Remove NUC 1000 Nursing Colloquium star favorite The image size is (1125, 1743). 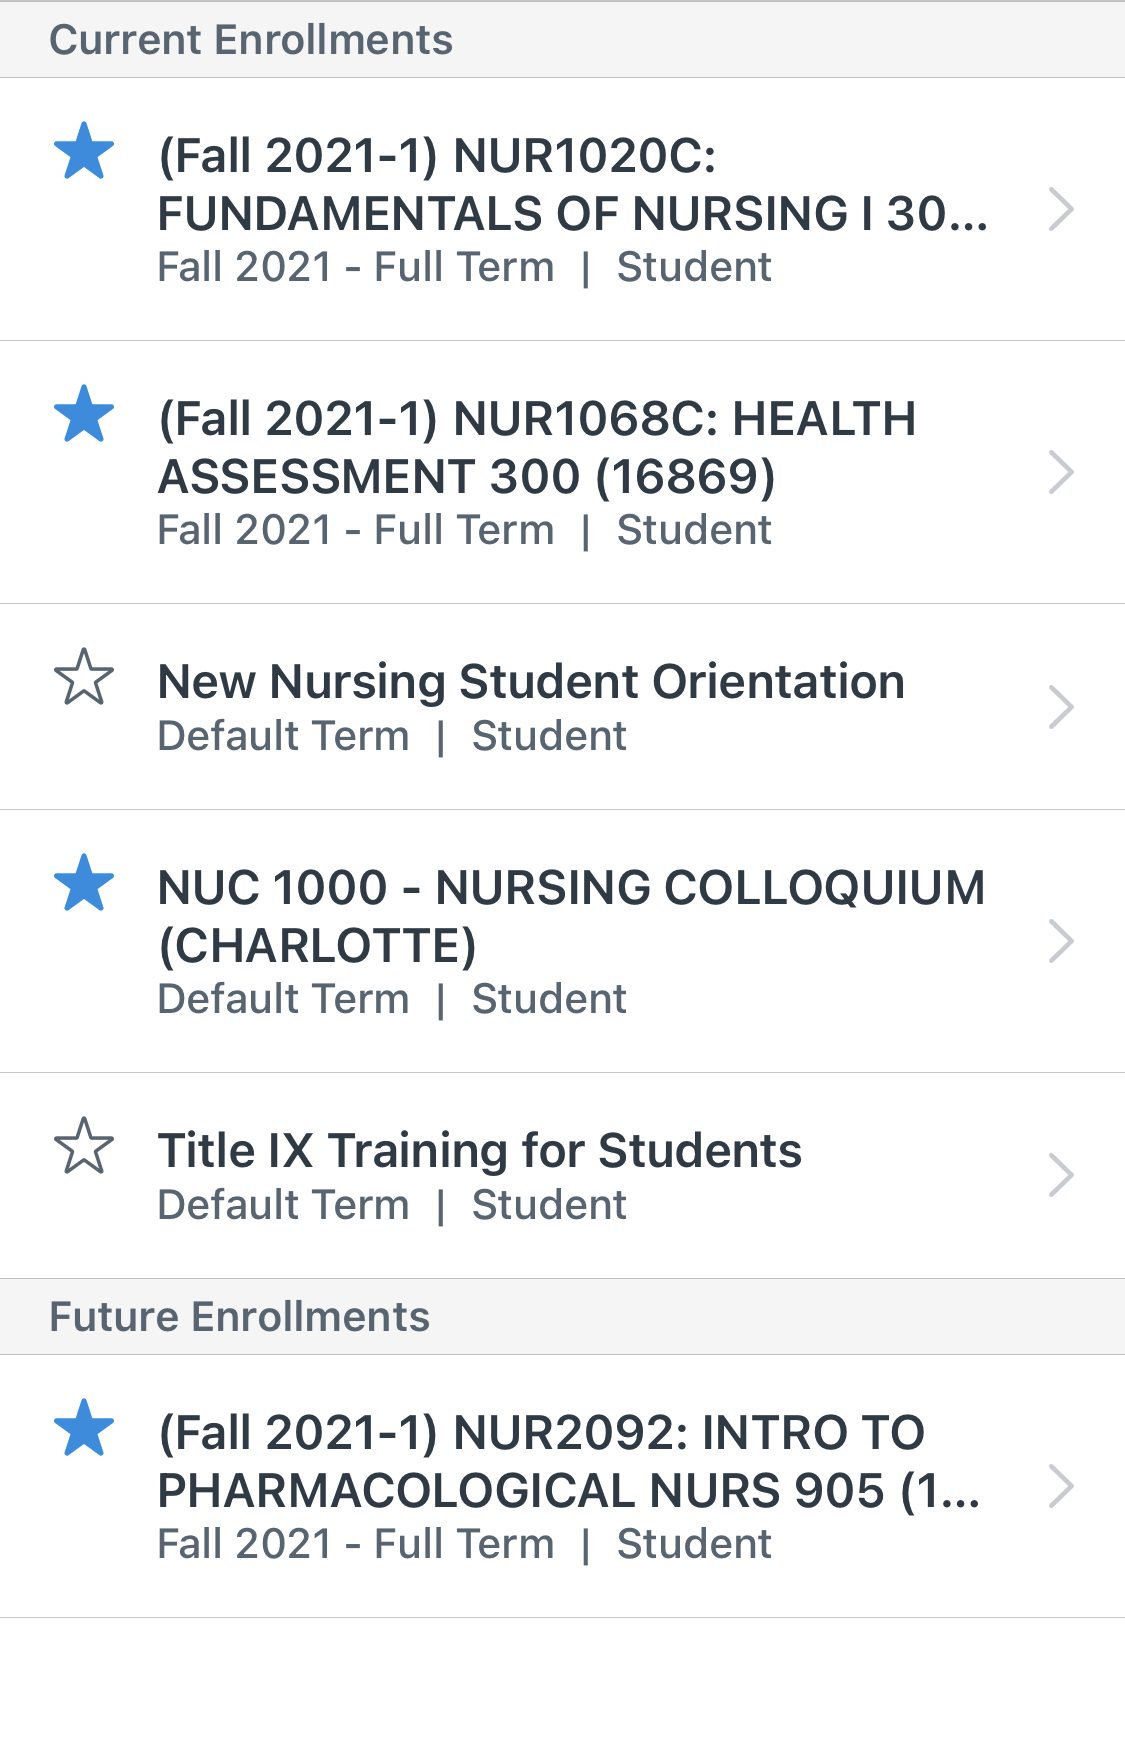coord(84,884)
